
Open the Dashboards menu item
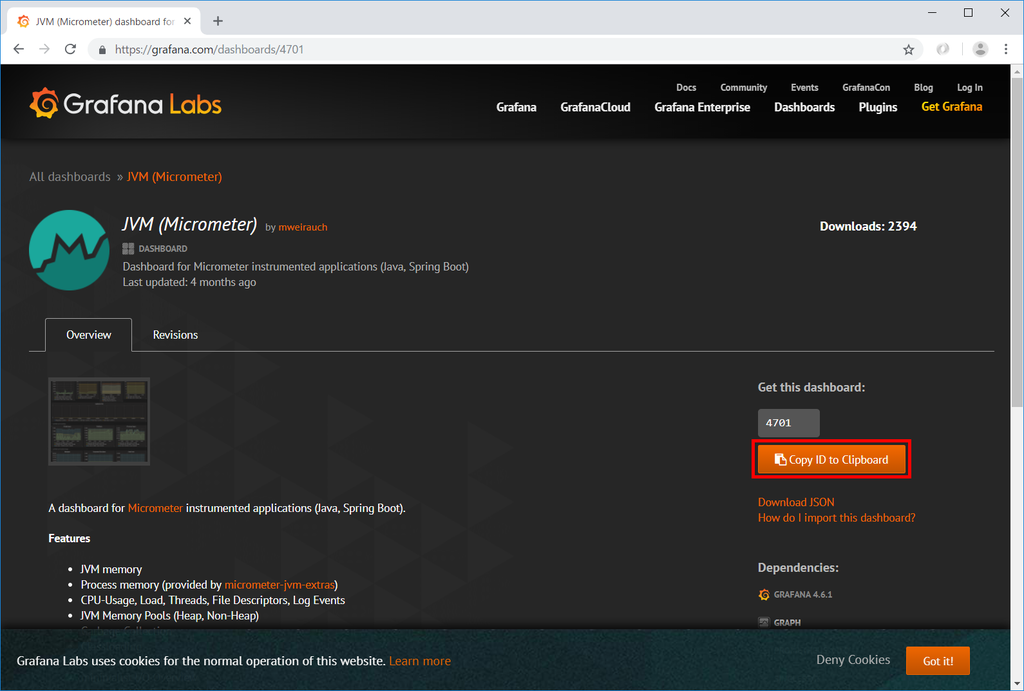point(804,107)
